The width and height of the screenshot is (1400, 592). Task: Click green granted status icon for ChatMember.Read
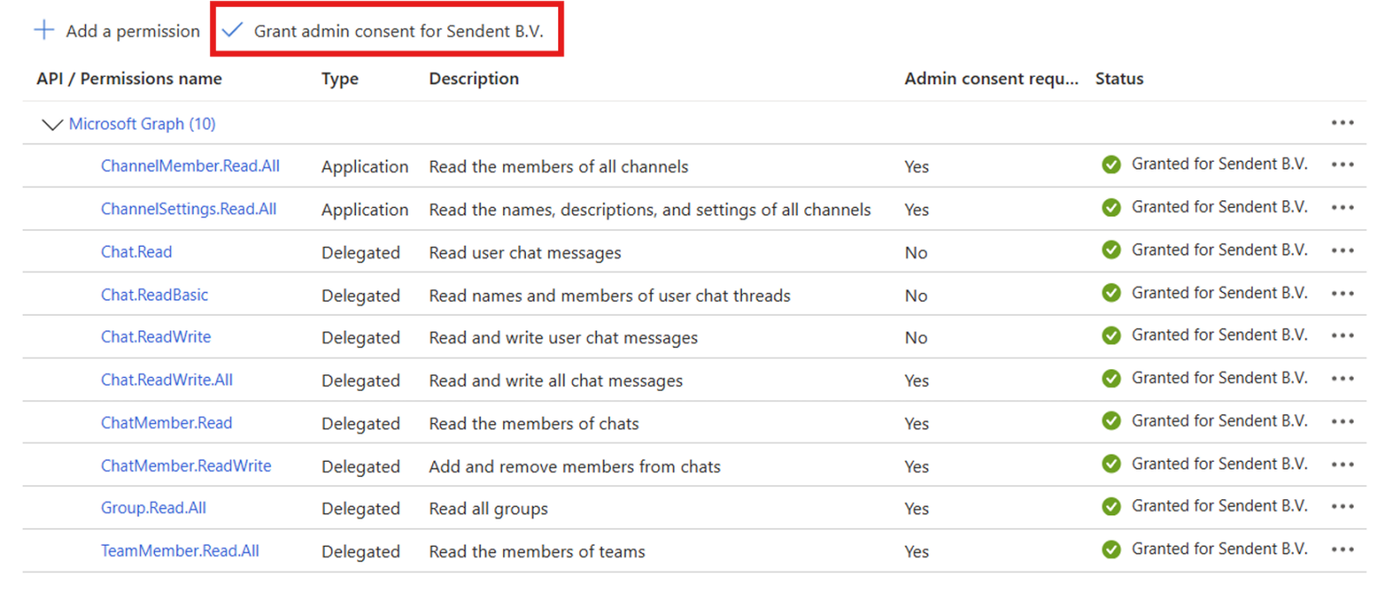point(1111,422)
